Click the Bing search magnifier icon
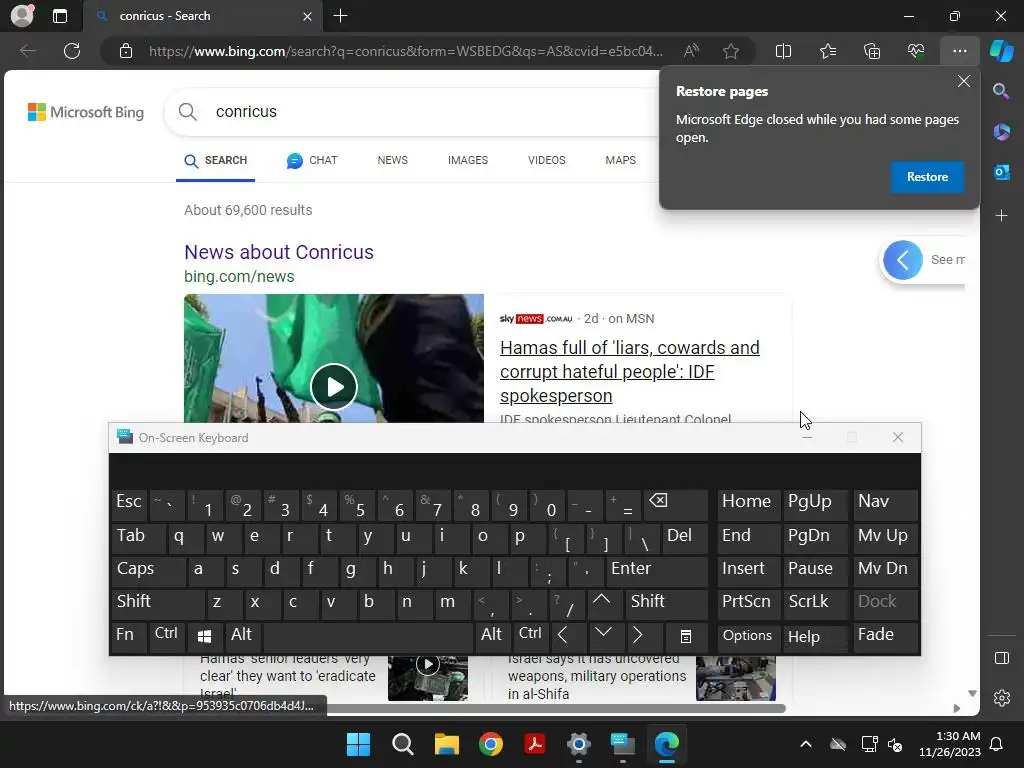 pyautogui.click(x=187, y=112)
